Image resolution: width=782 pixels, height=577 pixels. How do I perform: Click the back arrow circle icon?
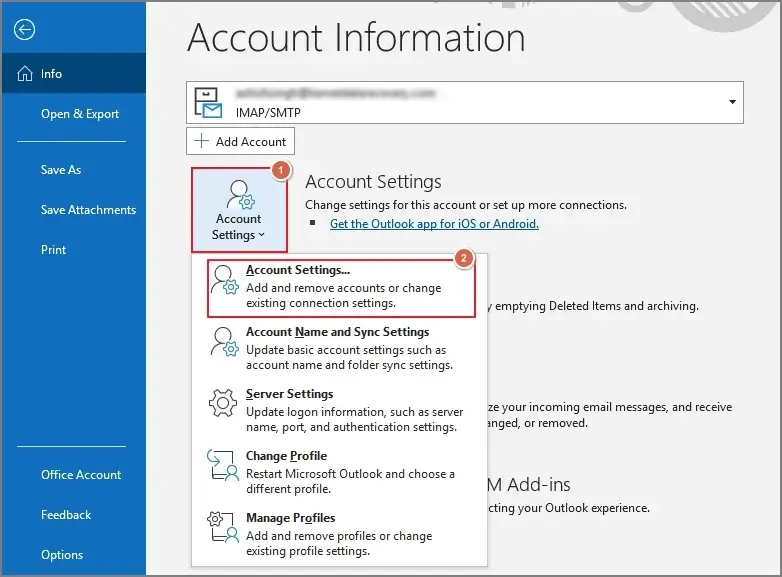click(24, 29)
